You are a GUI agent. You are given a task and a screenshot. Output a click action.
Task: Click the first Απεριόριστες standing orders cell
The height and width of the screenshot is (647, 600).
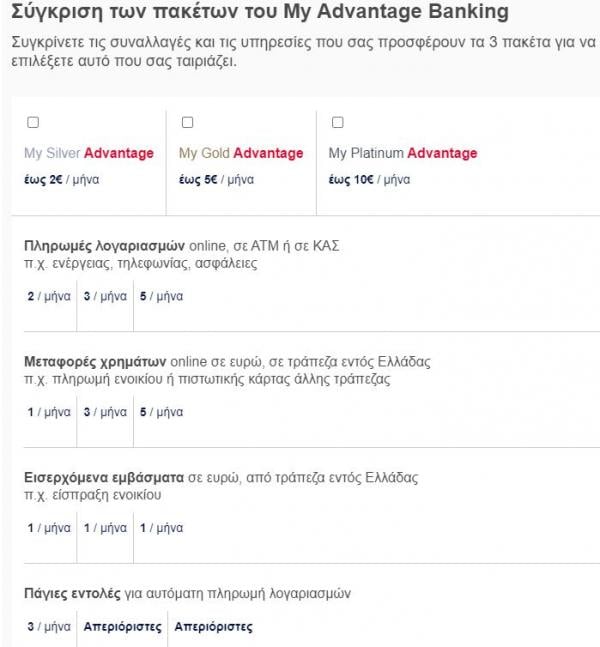[123, 627]
